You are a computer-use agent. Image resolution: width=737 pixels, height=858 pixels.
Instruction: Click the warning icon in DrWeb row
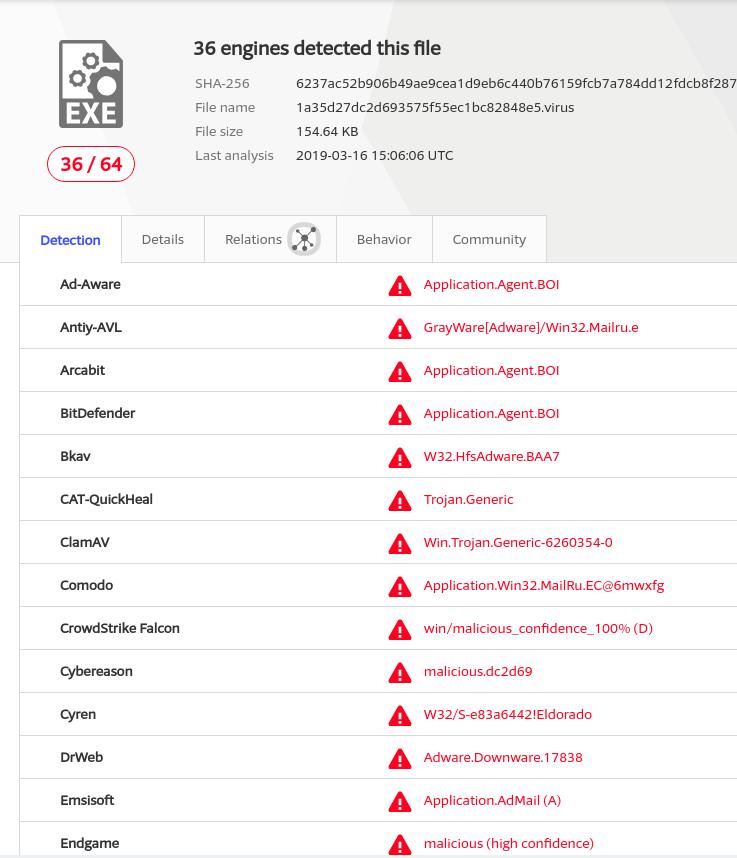[400, 759]
